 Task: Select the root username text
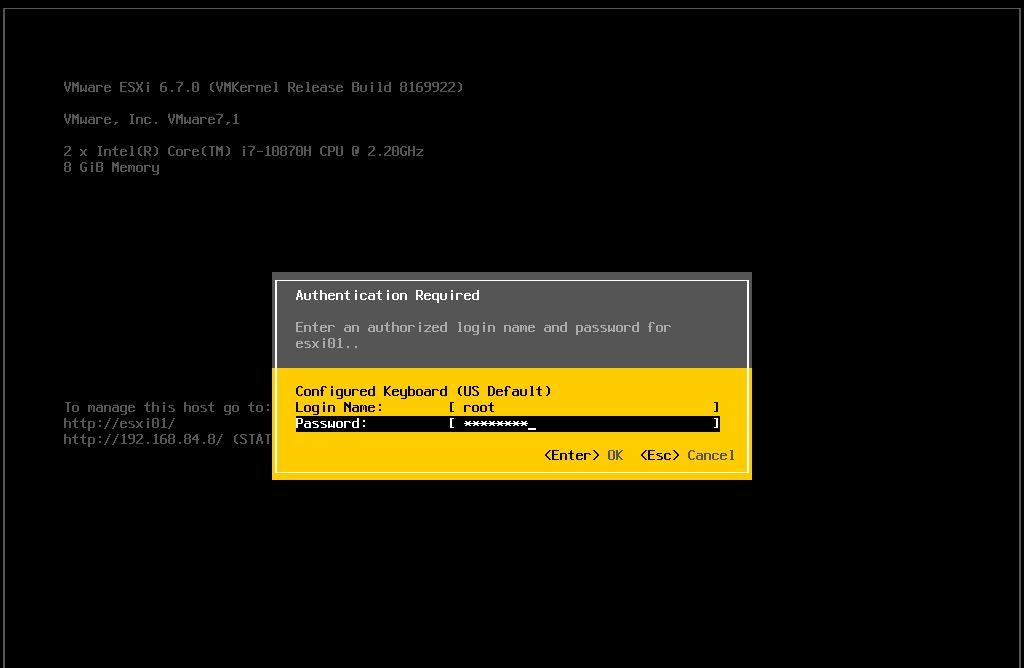[x=478, y=407]
